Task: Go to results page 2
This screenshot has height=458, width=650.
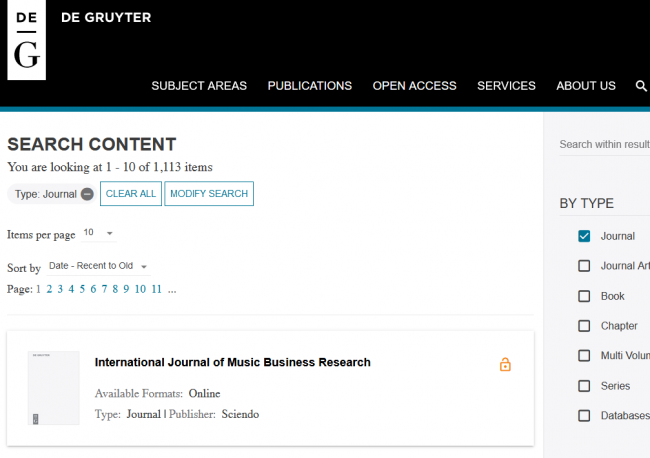Action: (x=49, y=289)
